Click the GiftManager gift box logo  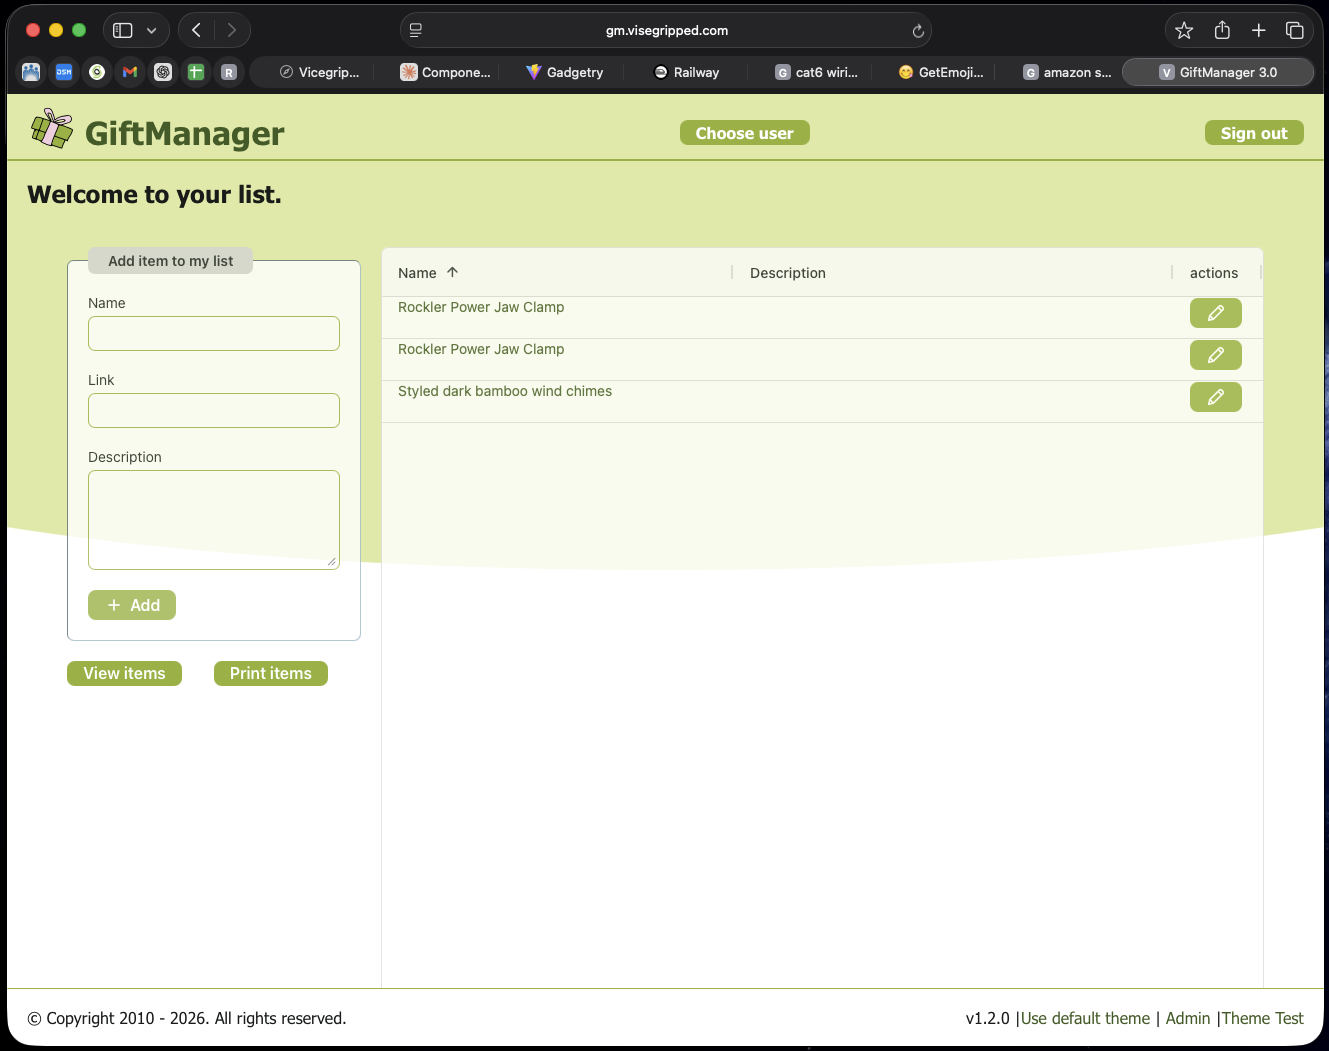(x=51, y=129)
